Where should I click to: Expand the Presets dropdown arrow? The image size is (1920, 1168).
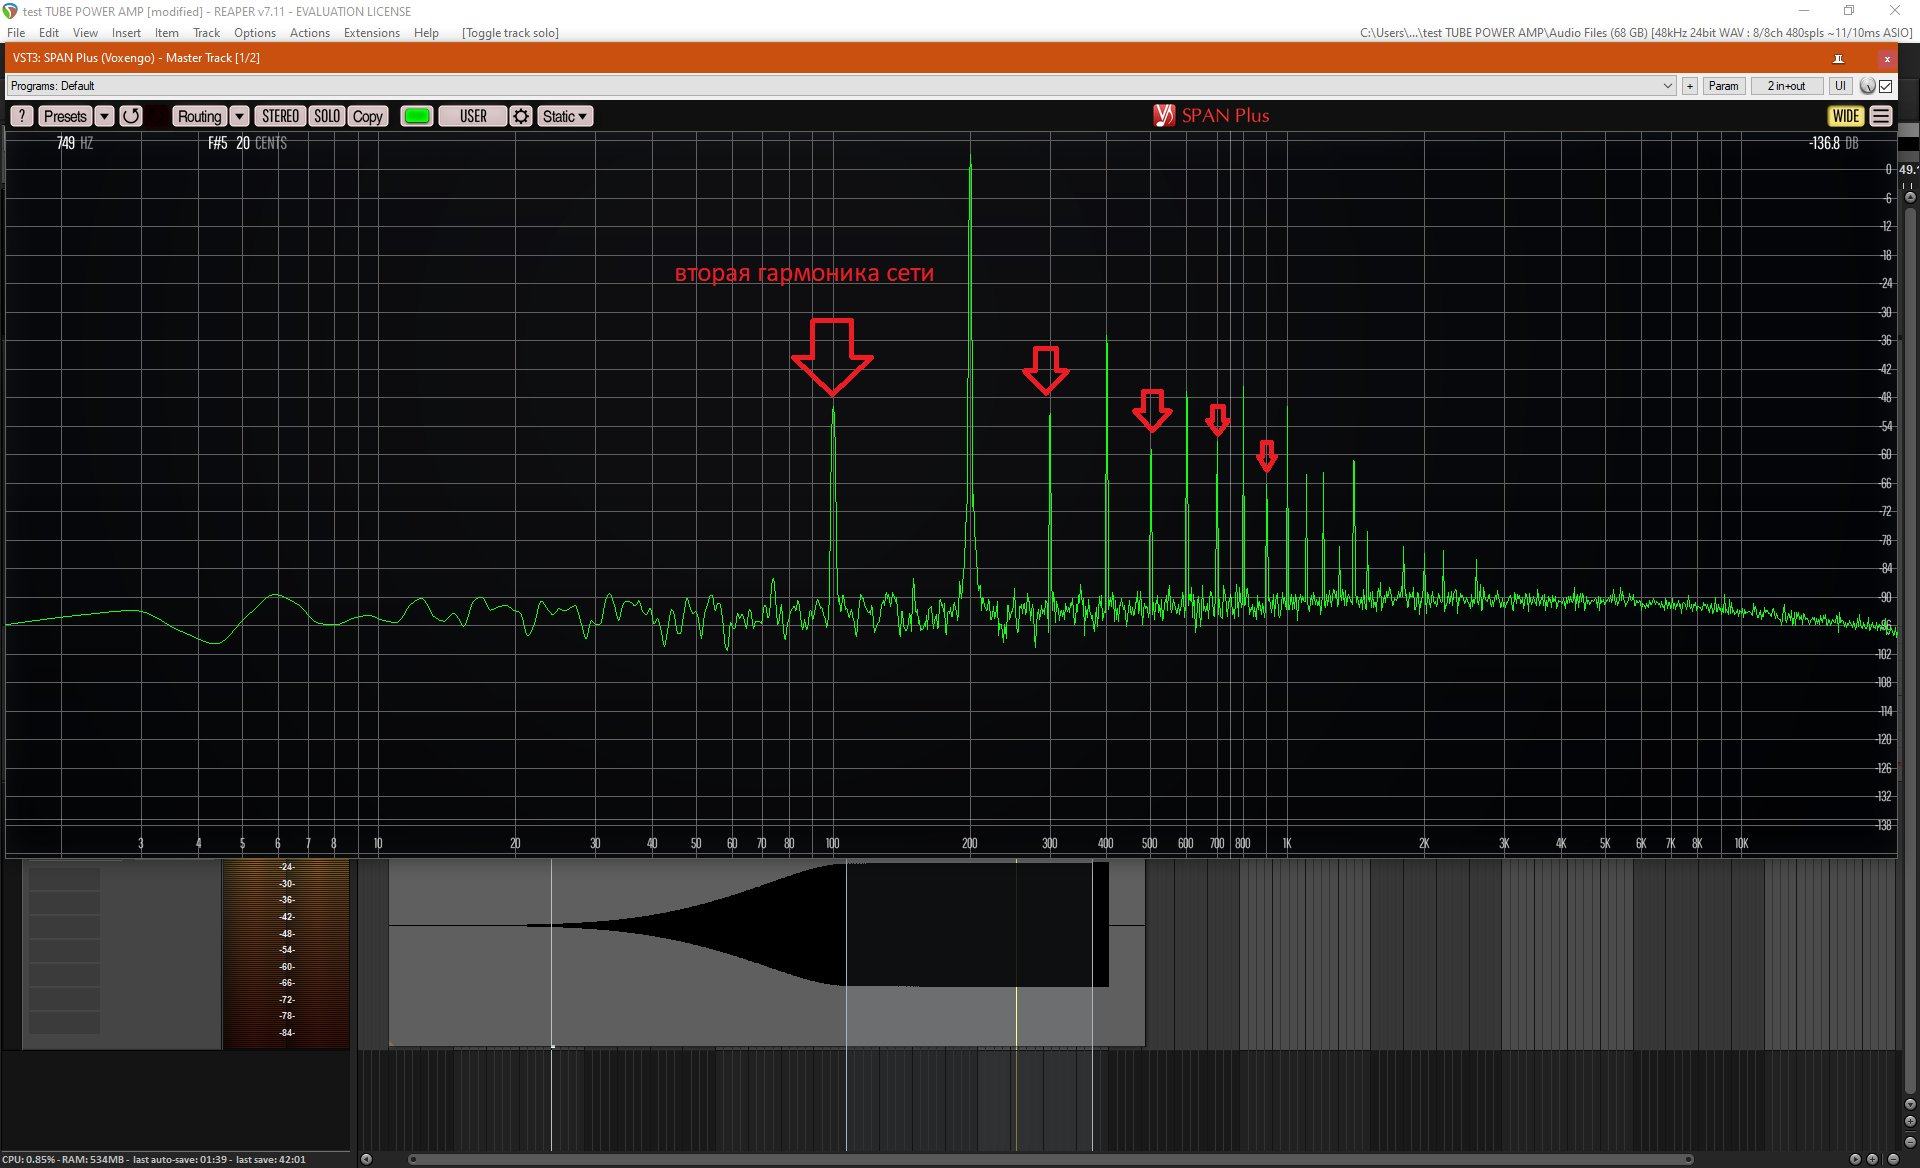click(104, 116)
